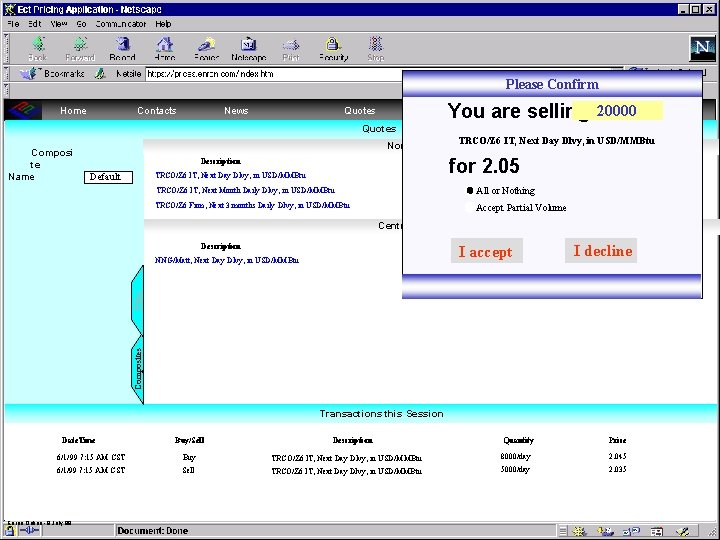
Task: Click the Netsite location page icon
Action: (100, 73)
